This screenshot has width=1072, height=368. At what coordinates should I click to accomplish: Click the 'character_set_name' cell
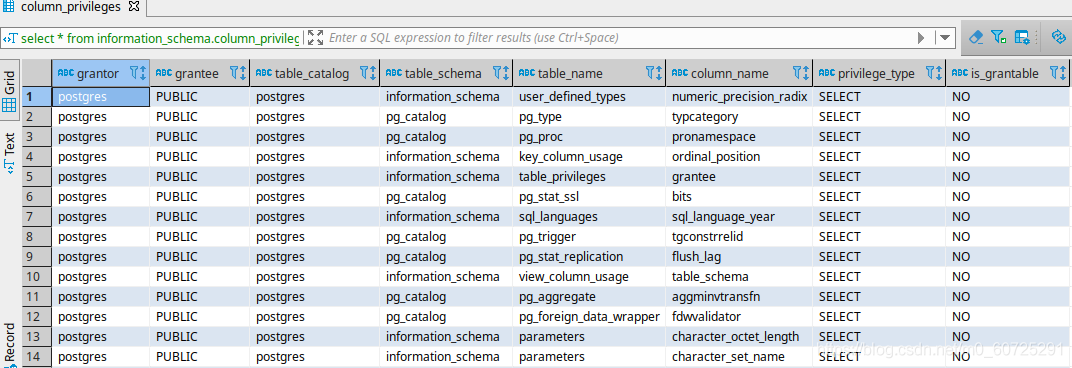pos(740,357)
